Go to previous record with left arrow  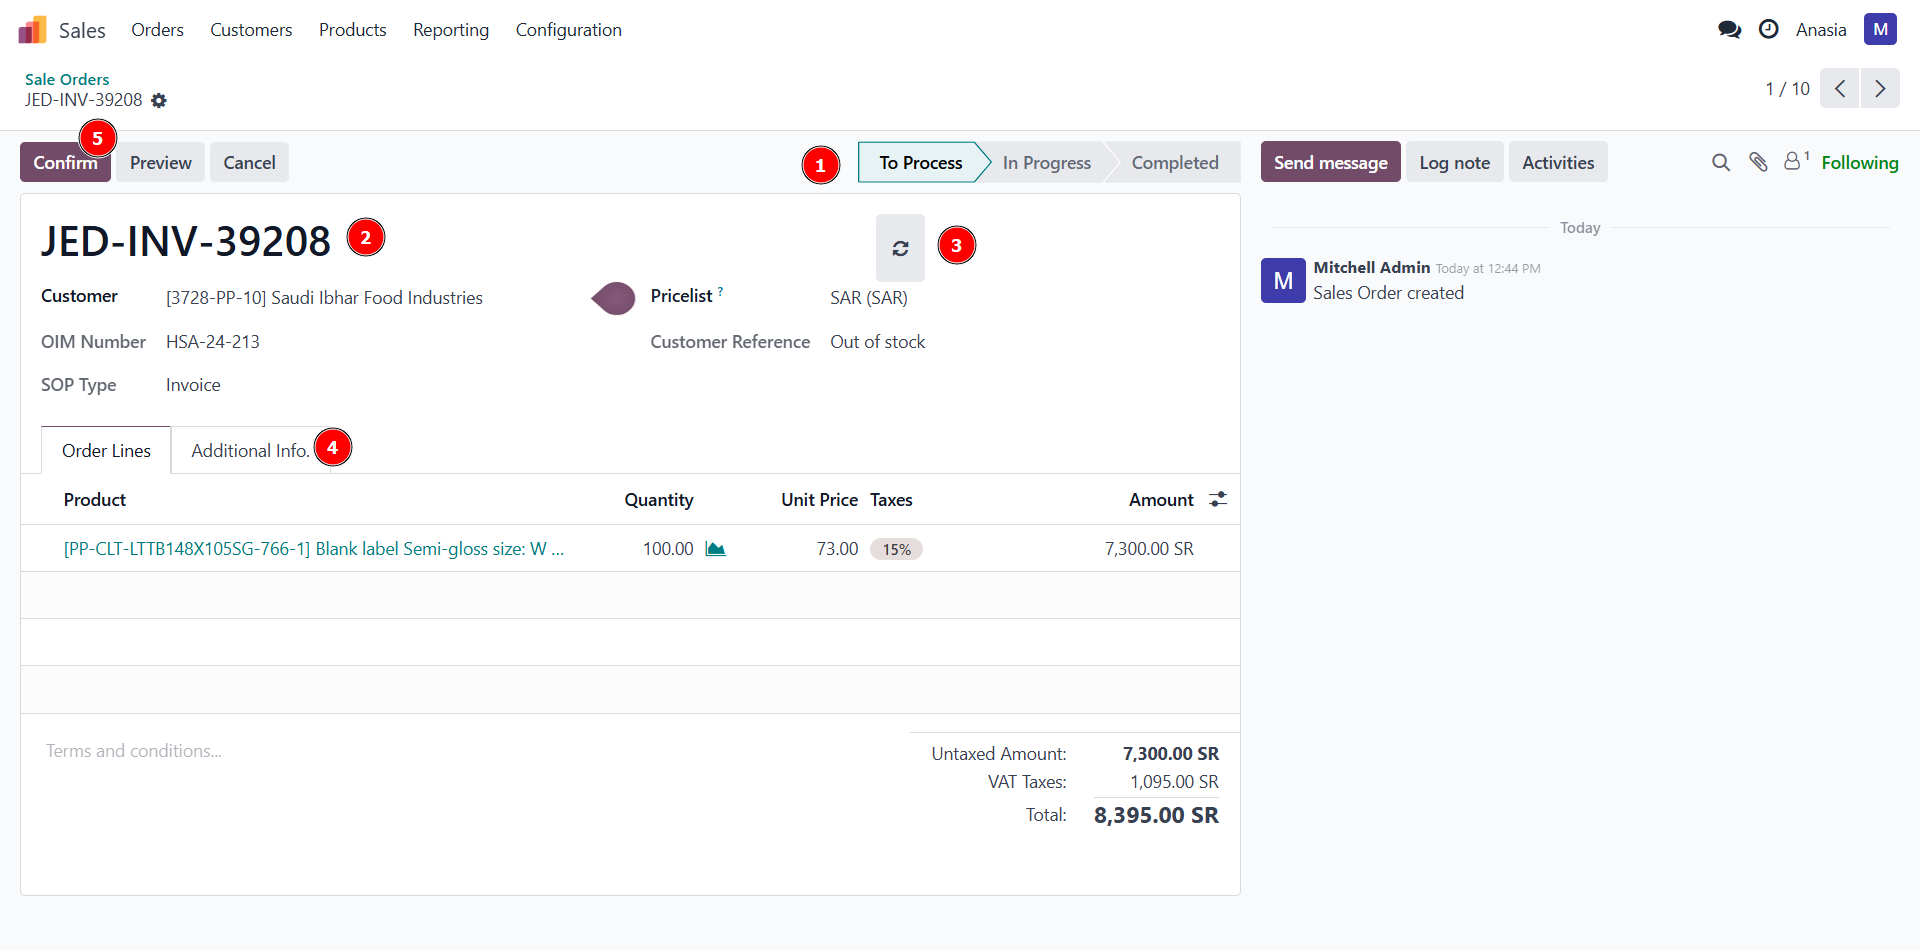[x=1840, y=88]
